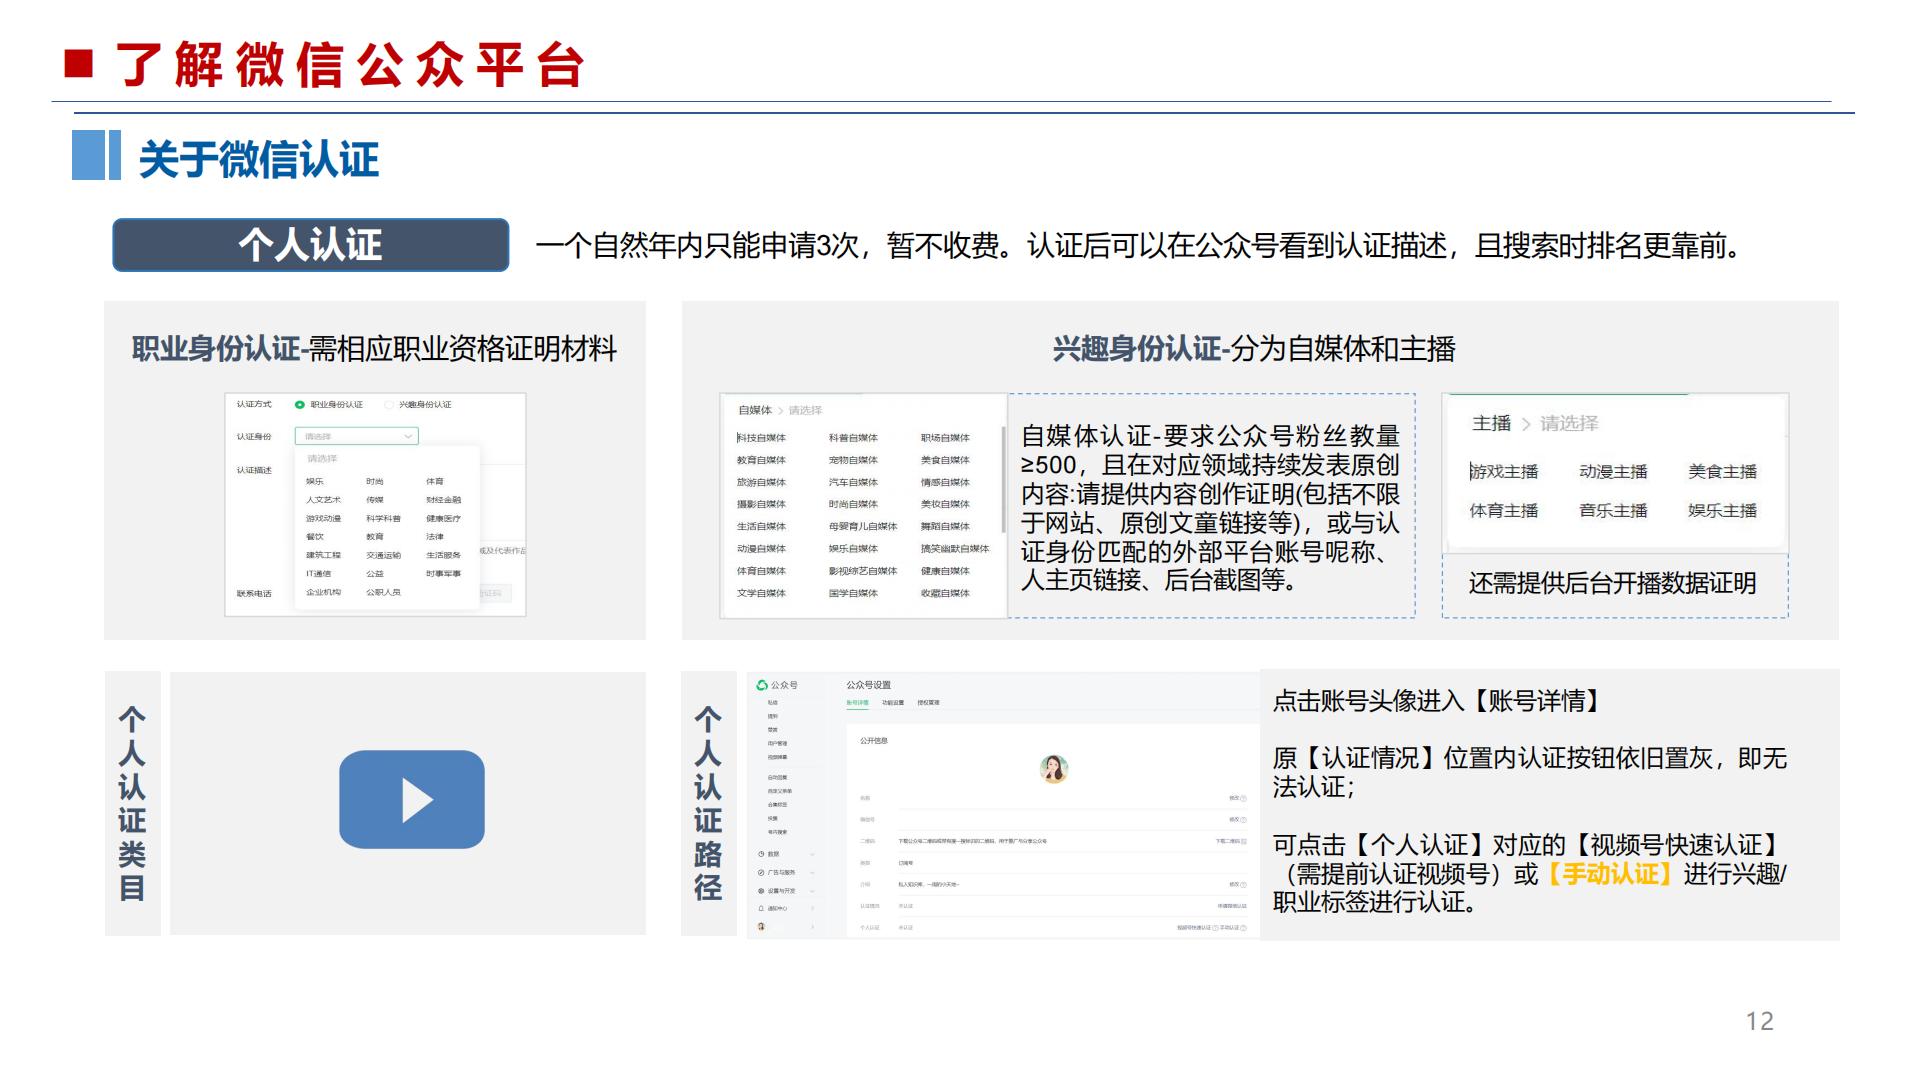Switch to the 功能设置 tab
Viewport: 1927px width, 1077px height.
(x=893, y=702)
